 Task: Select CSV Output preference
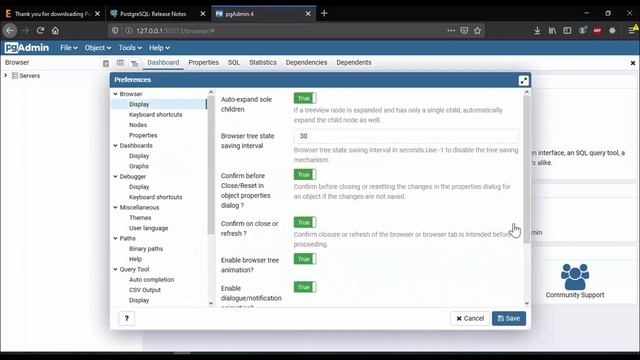[145, 290]
